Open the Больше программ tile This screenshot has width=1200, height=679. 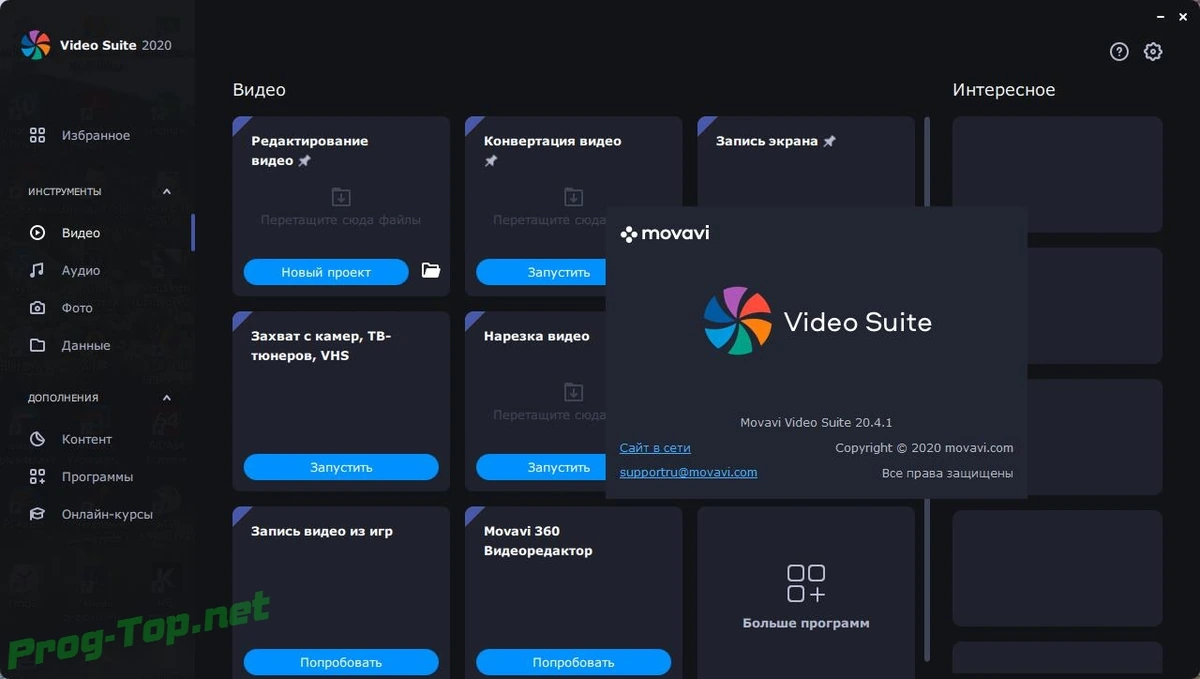[806, 592]
